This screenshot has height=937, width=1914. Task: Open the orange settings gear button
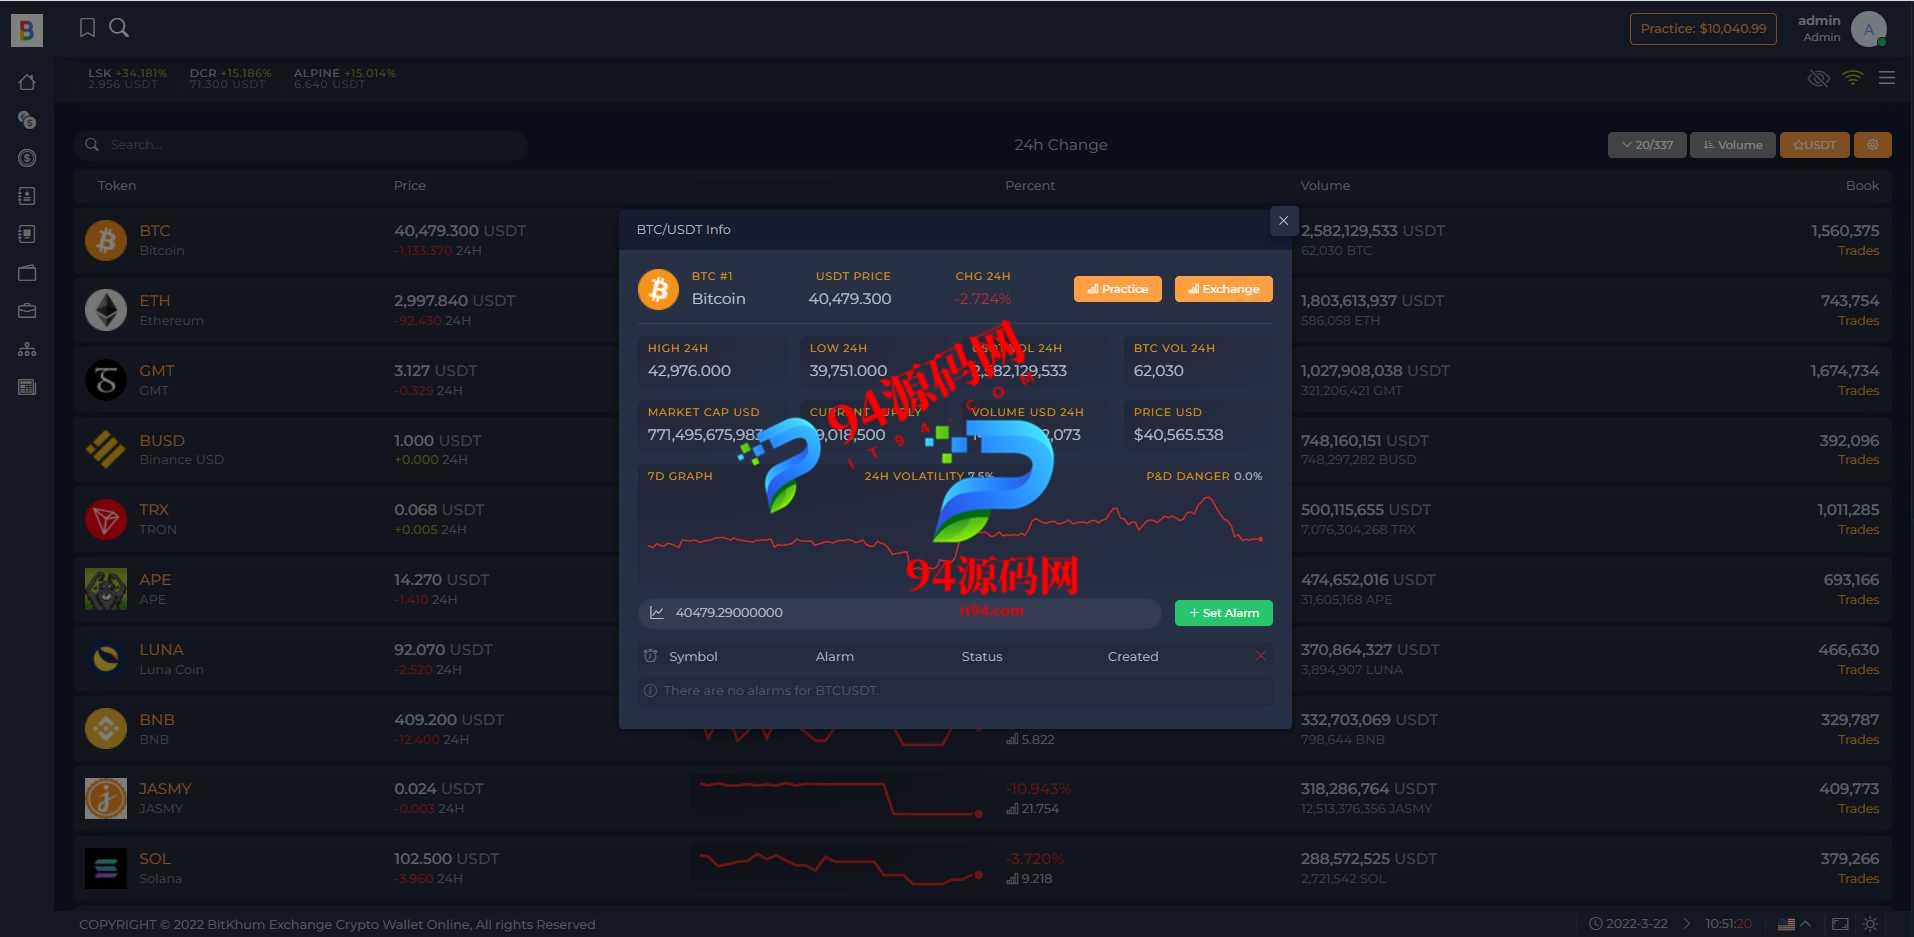click(x=1872, y=145)
